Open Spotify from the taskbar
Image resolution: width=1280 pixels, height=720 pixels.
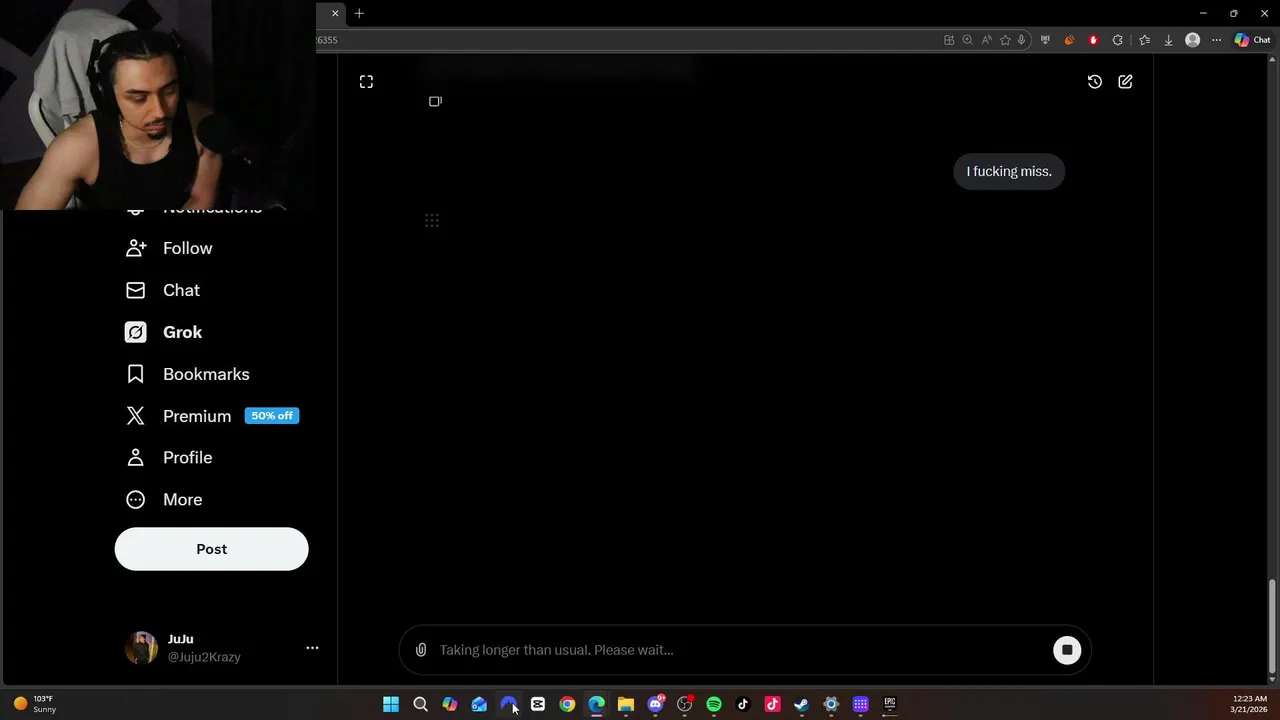tap(714, 704)
